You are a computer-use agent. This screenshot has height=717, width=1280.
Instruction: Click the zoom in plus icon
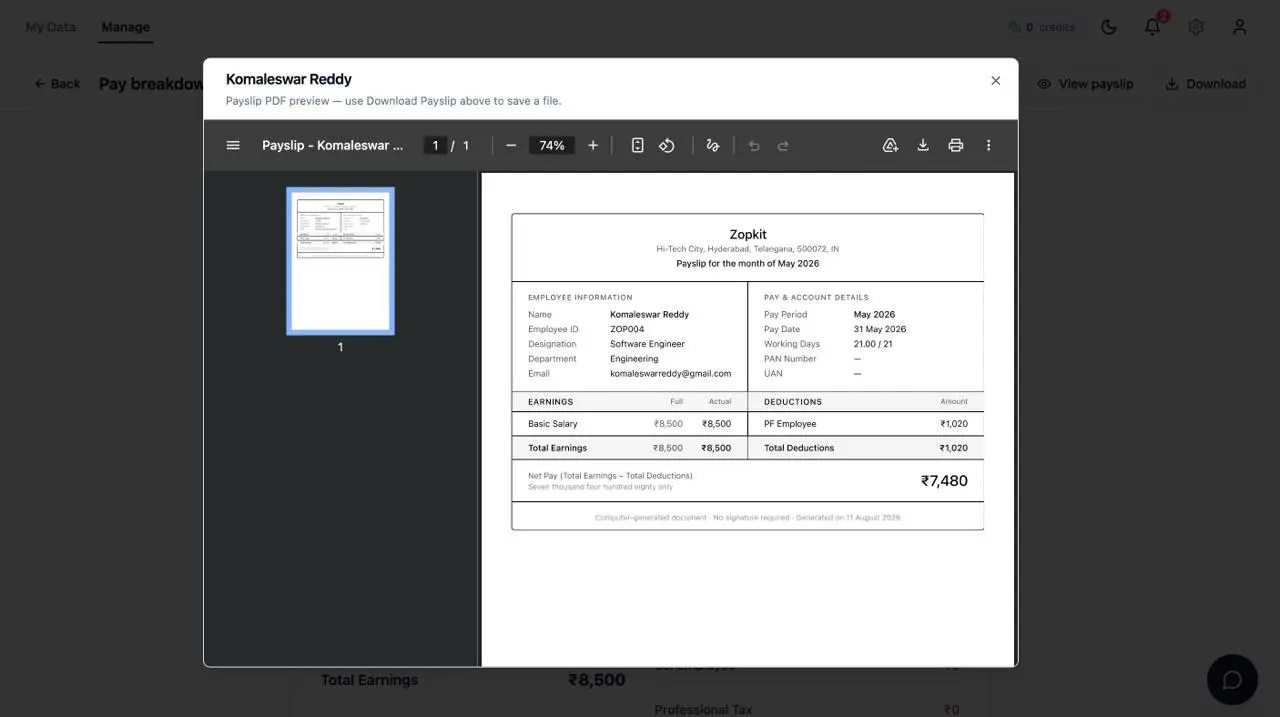593,145
